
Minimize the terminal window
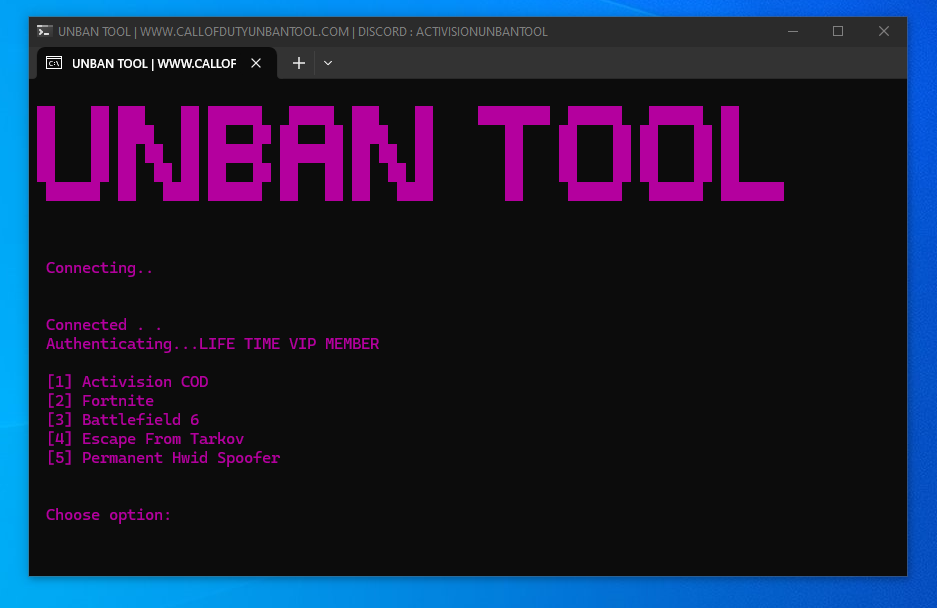pyautogui.click(x=792, y=31)
